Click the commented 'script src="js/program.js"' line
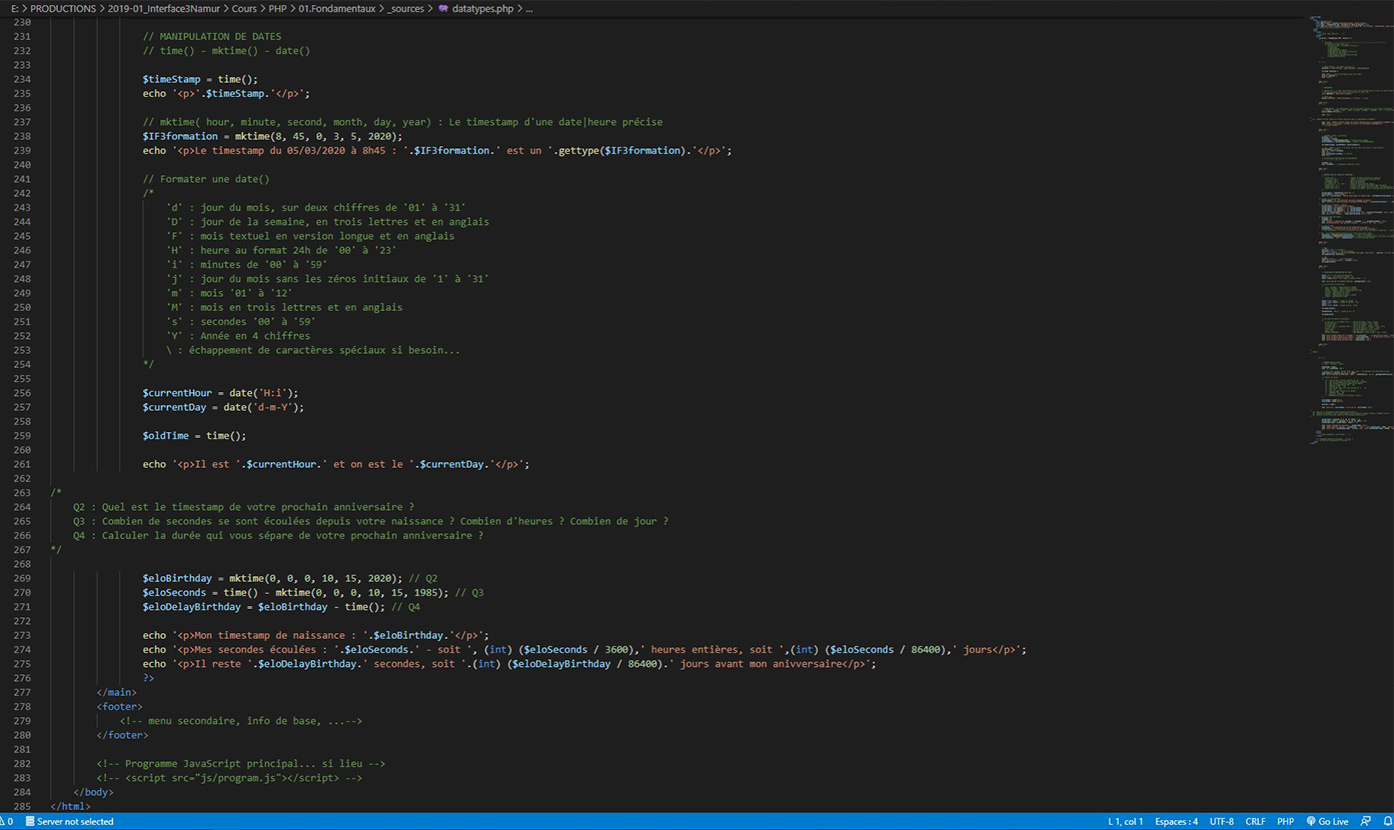The height and width of the screenshot is (830, 1394). point(230,778)
